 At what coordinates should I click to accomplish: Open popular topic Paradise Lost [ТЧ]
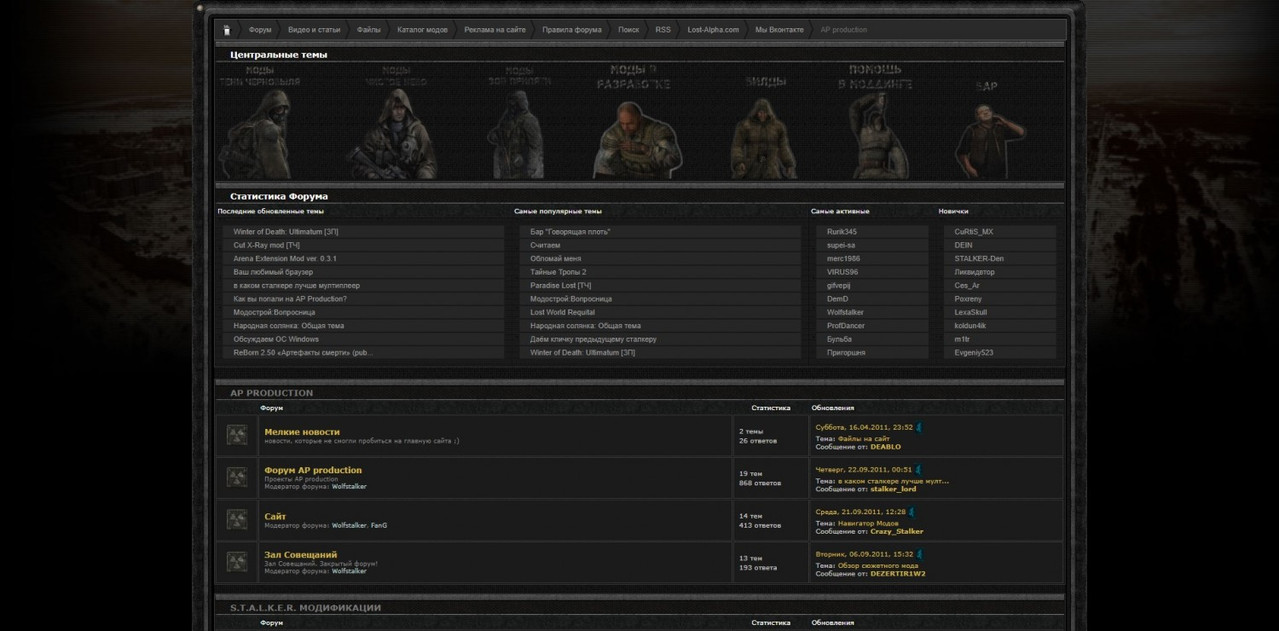(x=561, y=285)
